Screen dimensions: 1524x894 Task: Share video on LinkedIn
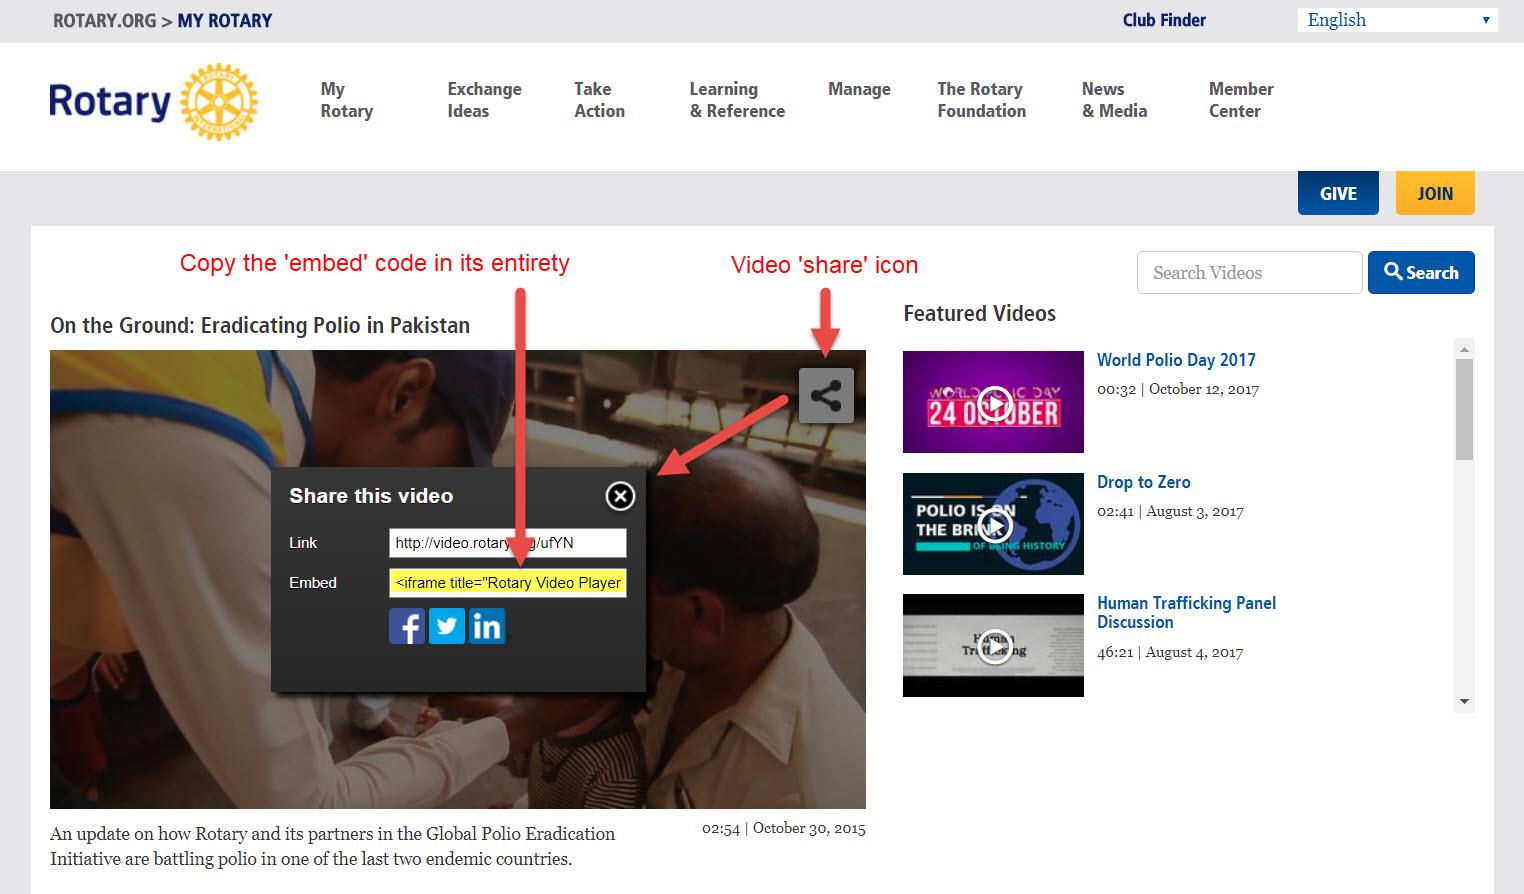(487, 627)
